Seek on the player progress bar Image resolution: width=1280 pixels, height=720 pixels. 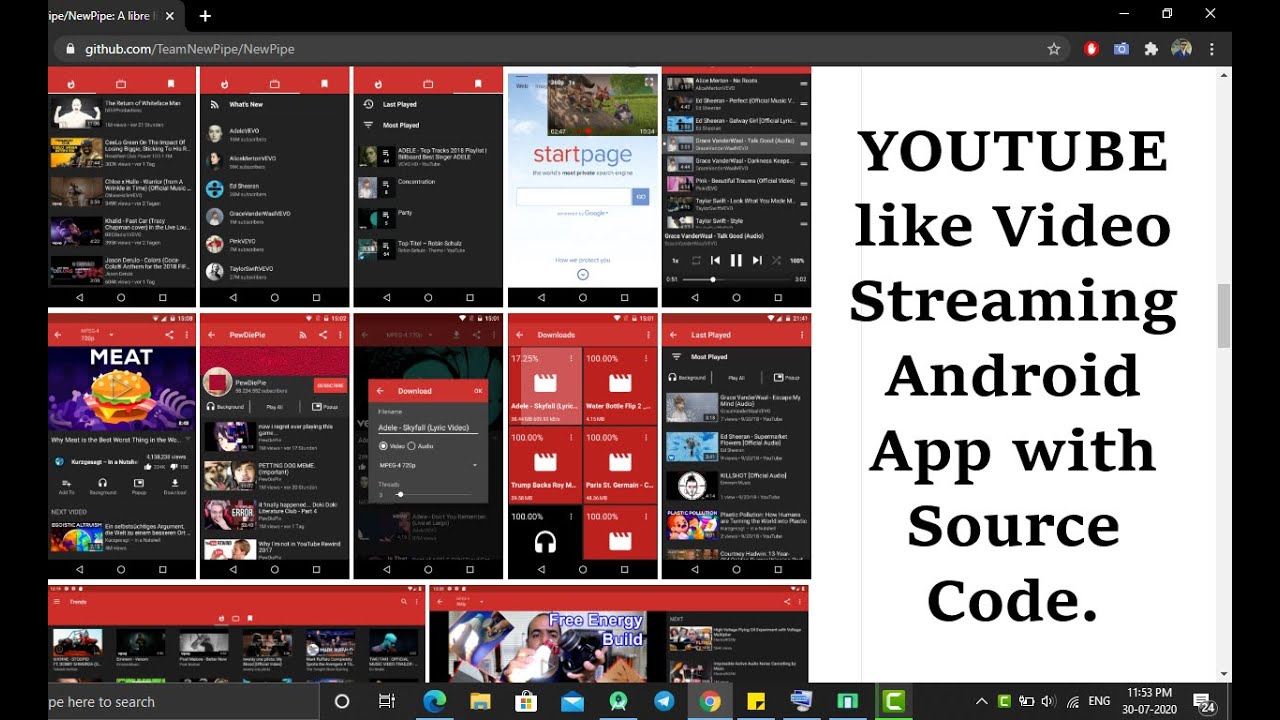tap(737, 279)
